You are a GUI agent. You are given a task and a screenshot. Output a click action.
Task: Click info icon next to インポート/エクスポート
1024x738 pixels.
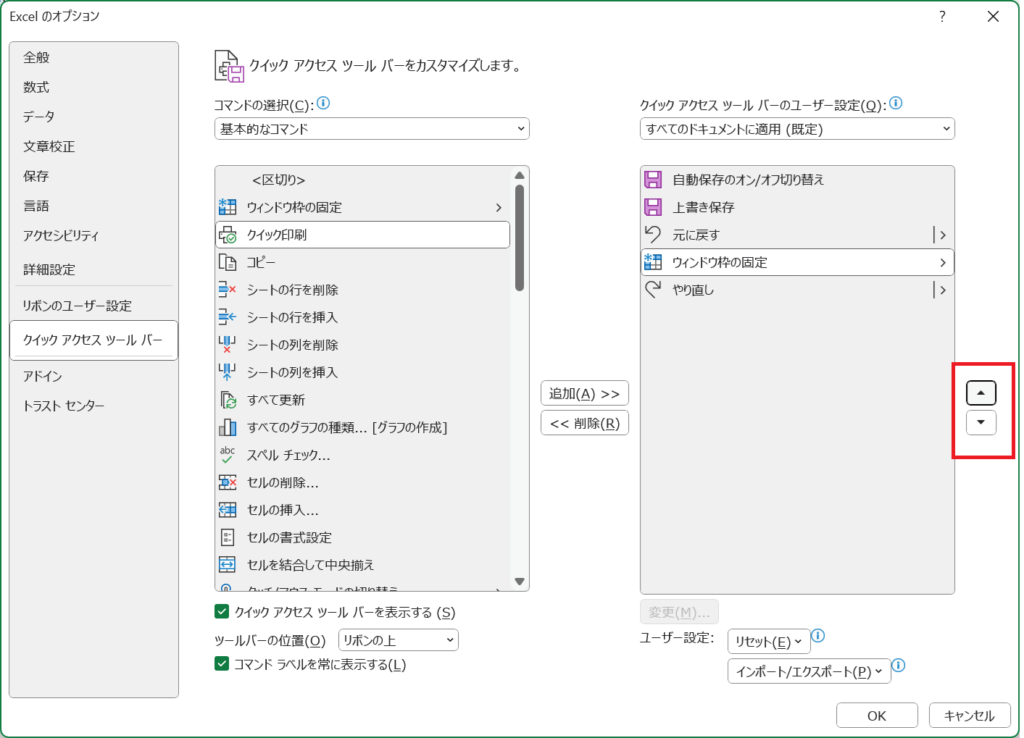coord(899,666)
